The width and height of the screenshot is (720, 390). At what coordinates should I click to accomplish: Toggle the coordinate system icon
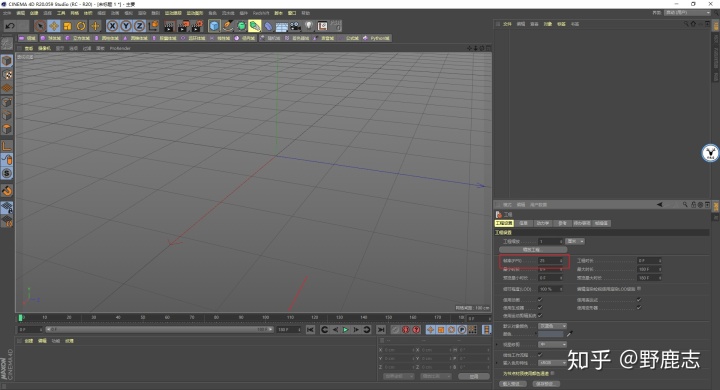click(x=153, y=26)
